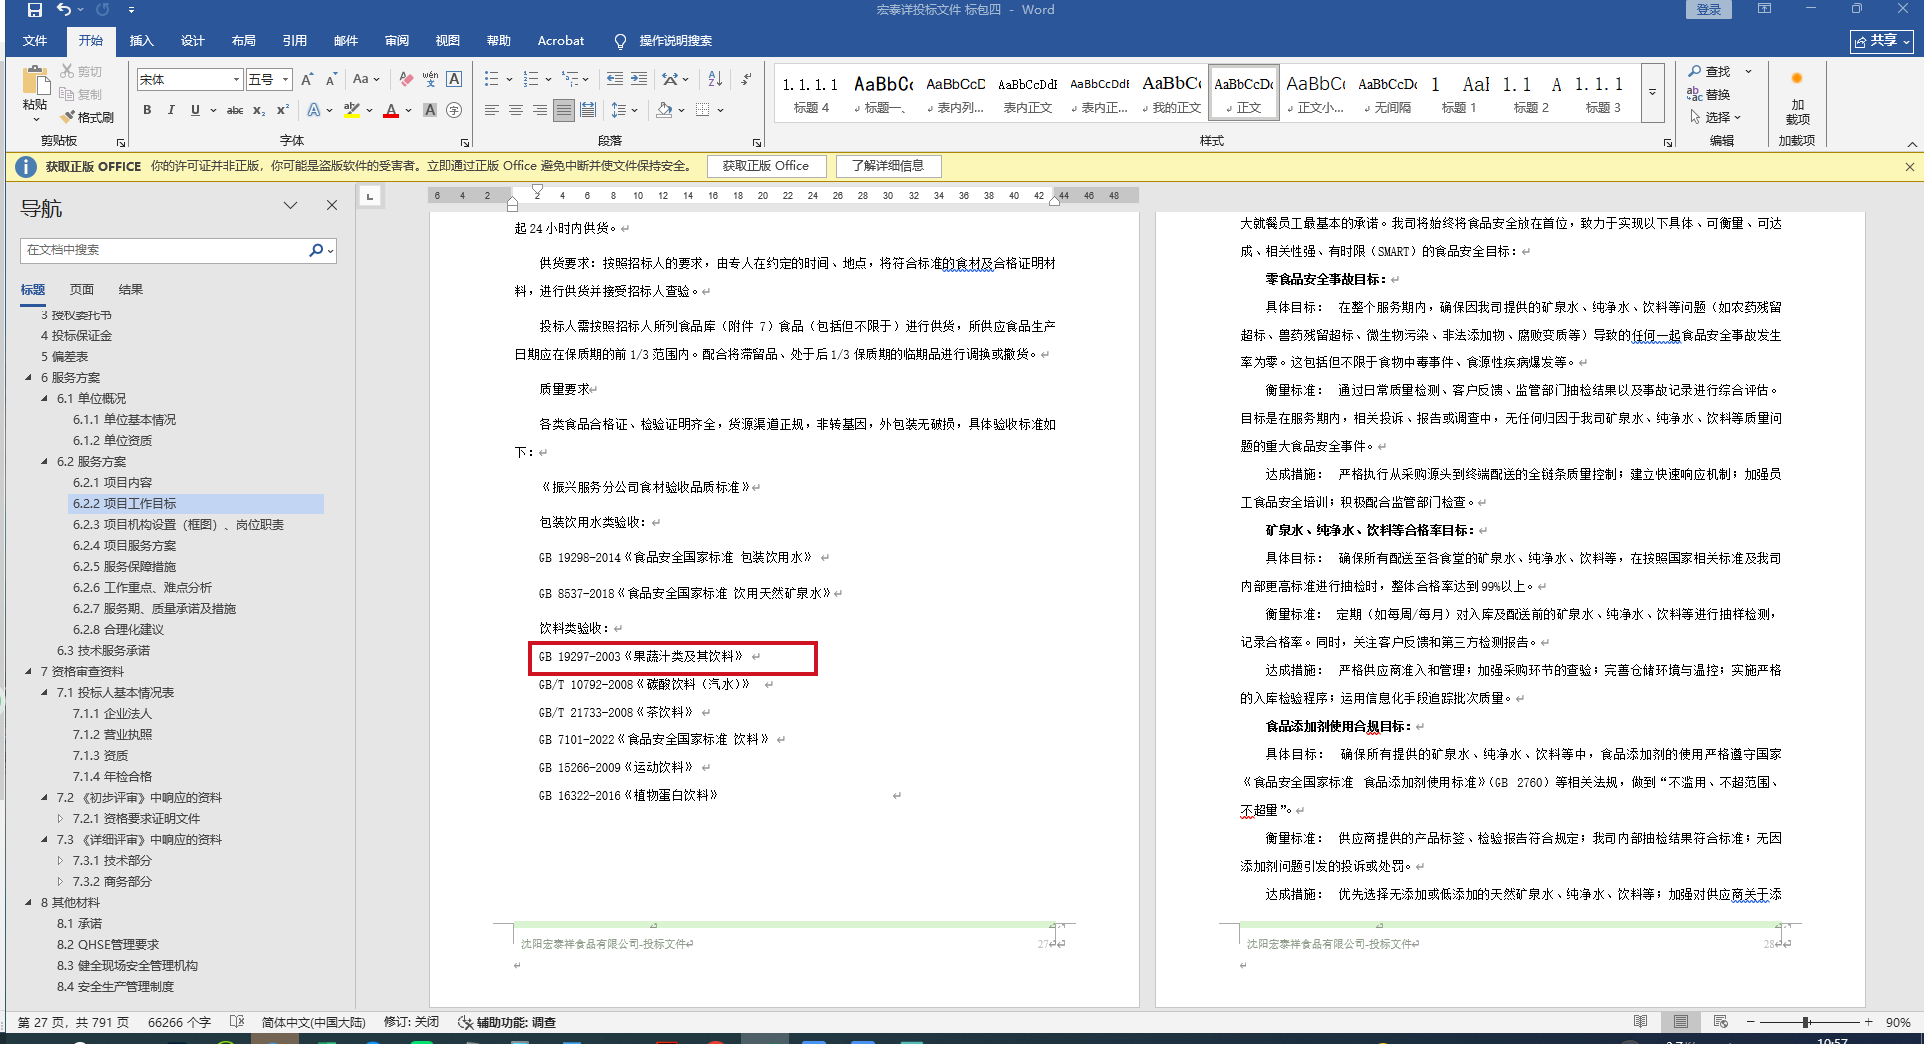Apply the 标题 1 style
Image resolution: width=1924 pixels, height=1044 pixels.
[1458, 94]
